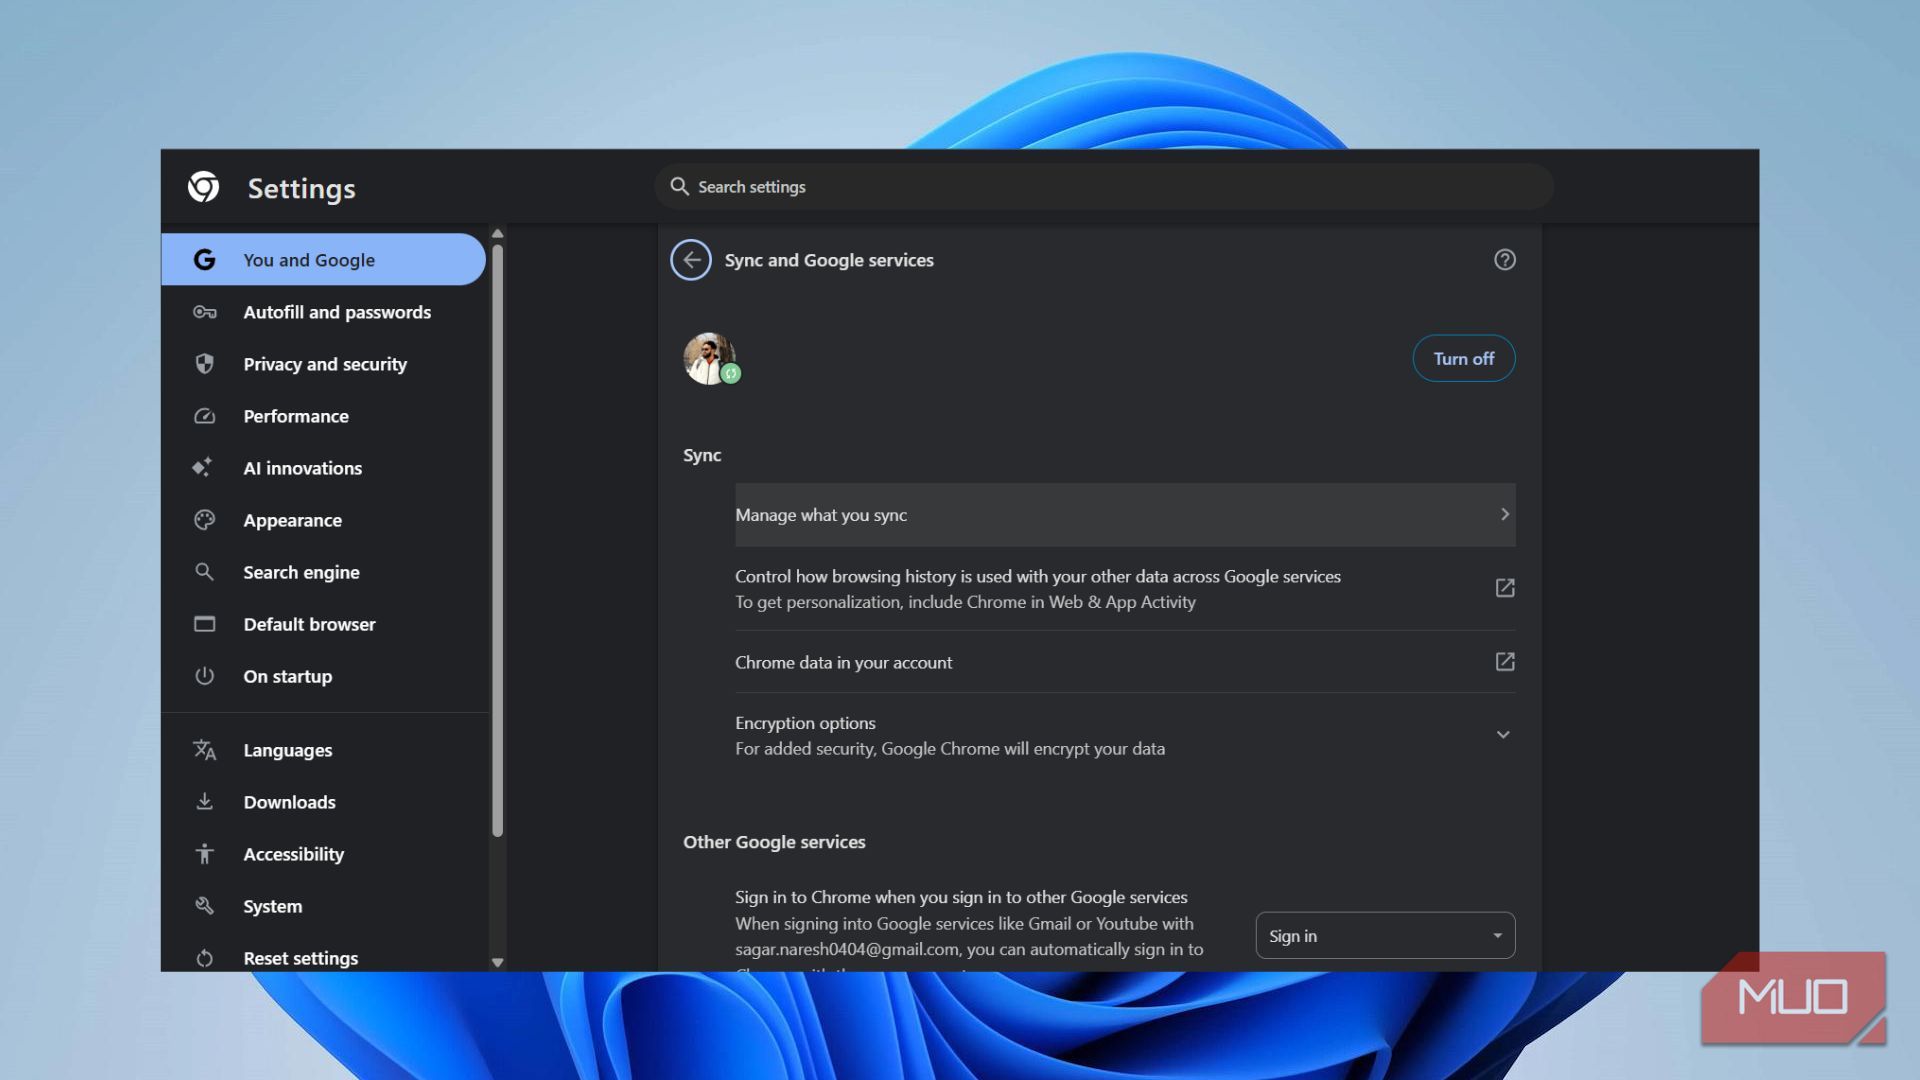Image resolution: width=1920 pixels, height=1080 pixels.
Task: Click the person icon for Accessibility
Action: coord(204,854)
